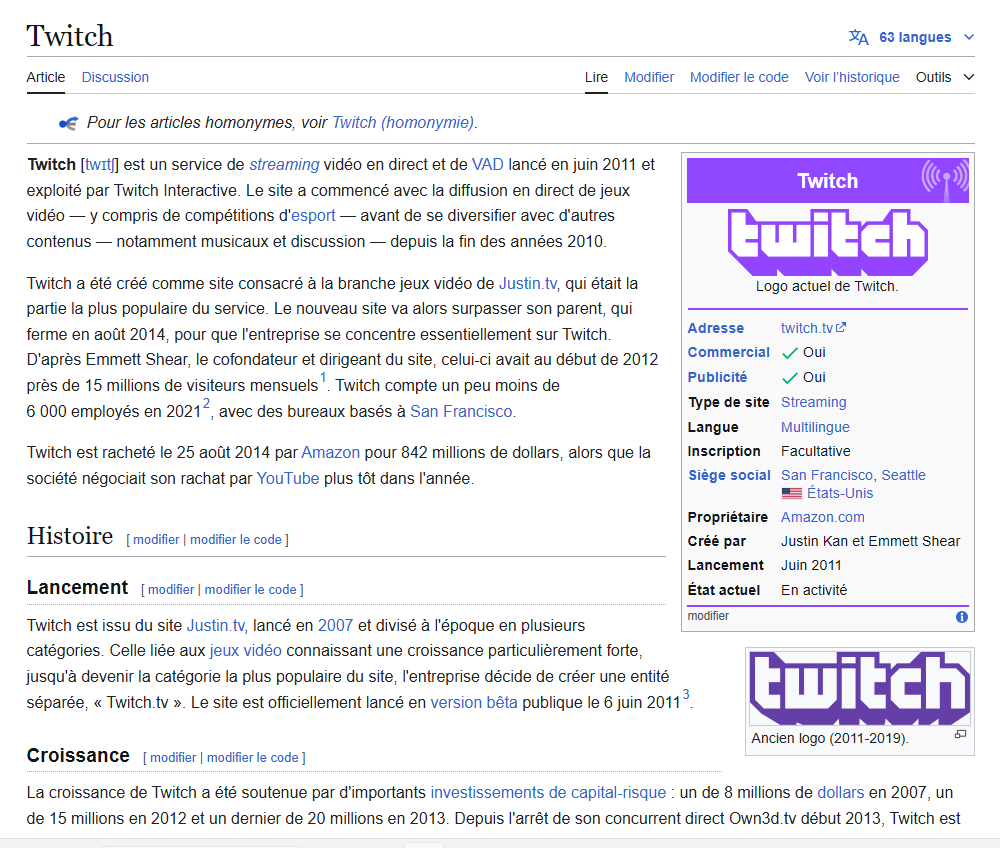This screenshot has width=1000, height=848.
Task: Open San Francisco link in infobox
Action: 827,476
